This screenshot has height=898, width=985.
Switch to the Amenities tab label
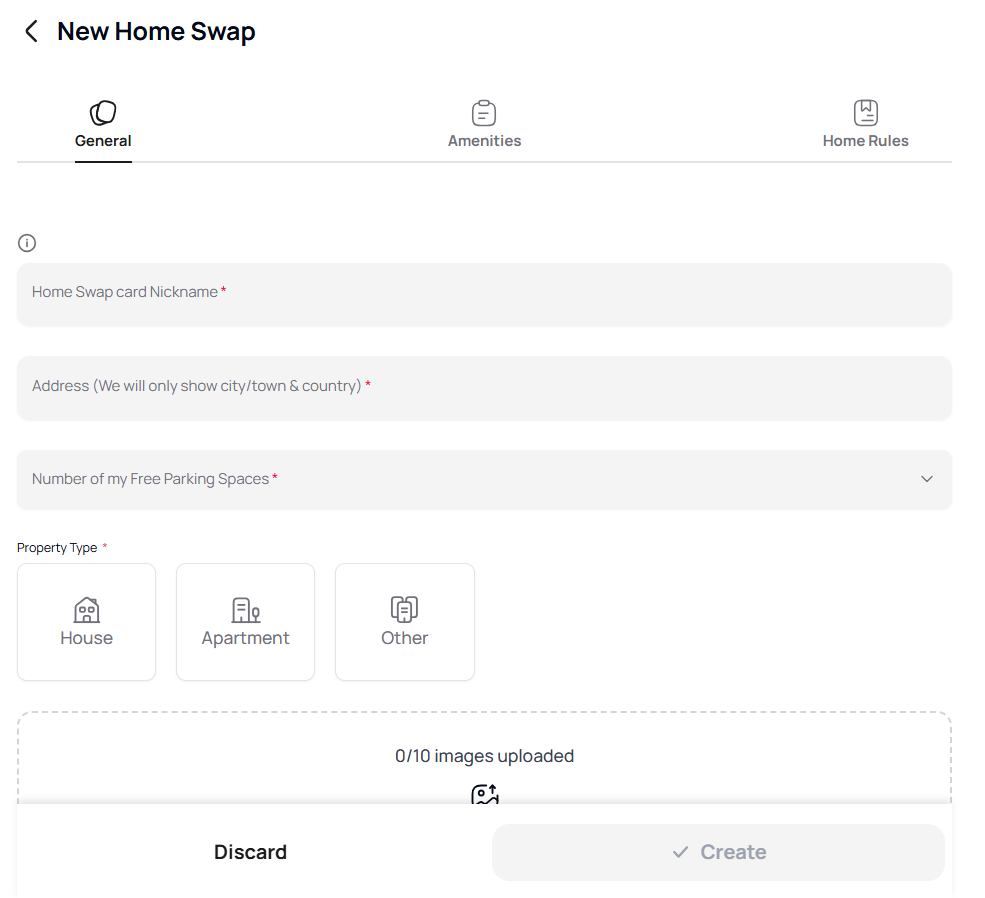484,141
